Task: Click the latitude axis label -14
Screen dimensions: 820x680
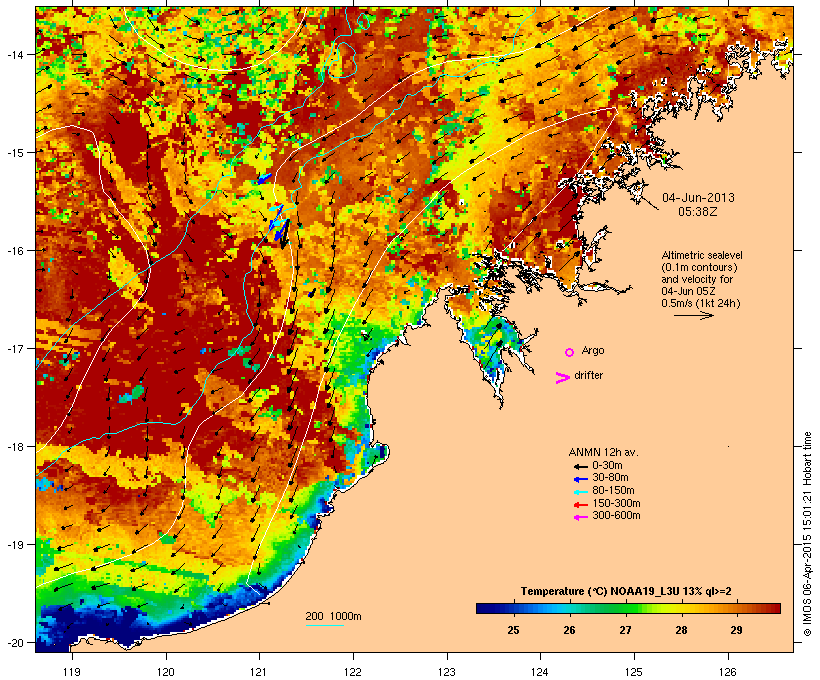Action: [x=15, y=55]
